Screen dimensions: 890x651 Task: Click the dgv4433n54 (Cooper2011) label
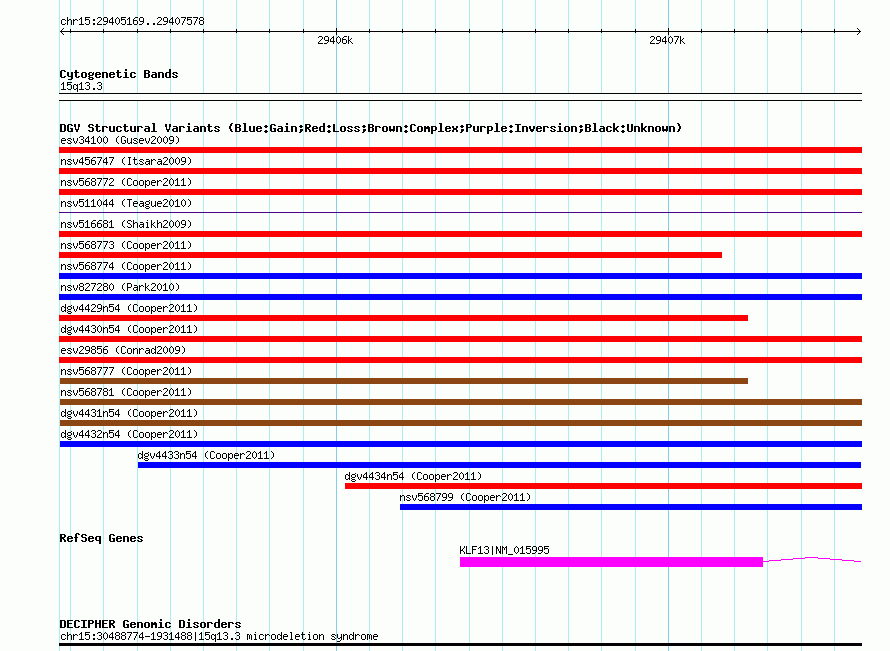point(206,455)
